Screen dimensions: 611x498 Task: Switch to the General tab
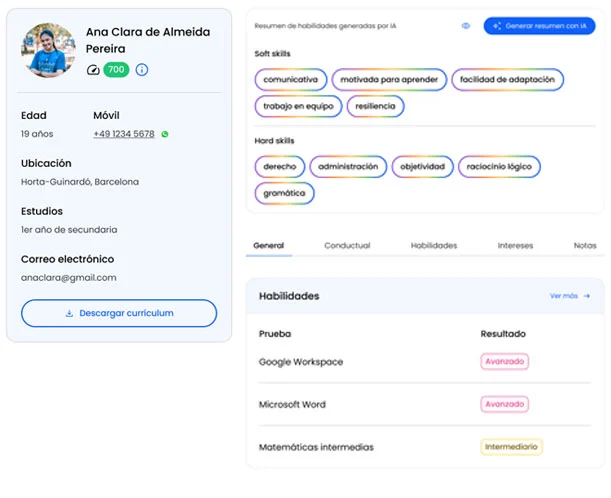pos(269,245)
